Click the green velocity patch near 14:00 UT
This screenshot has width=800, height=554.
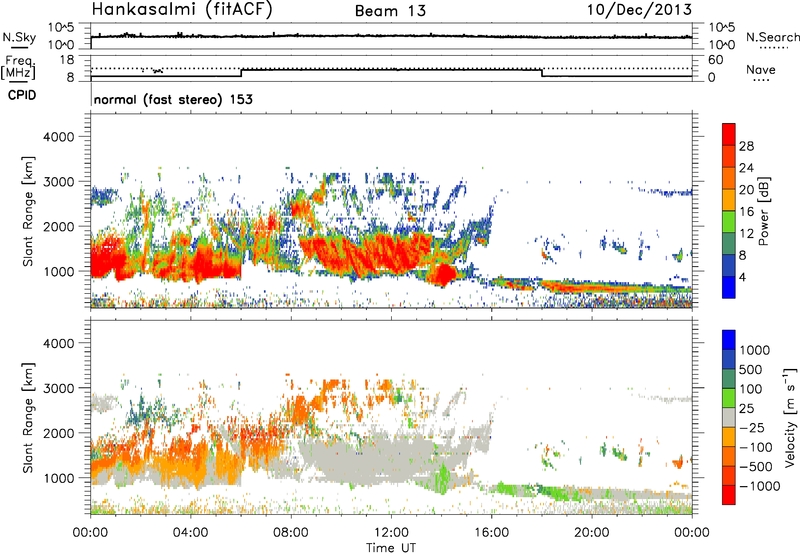(x=443, y=477)
